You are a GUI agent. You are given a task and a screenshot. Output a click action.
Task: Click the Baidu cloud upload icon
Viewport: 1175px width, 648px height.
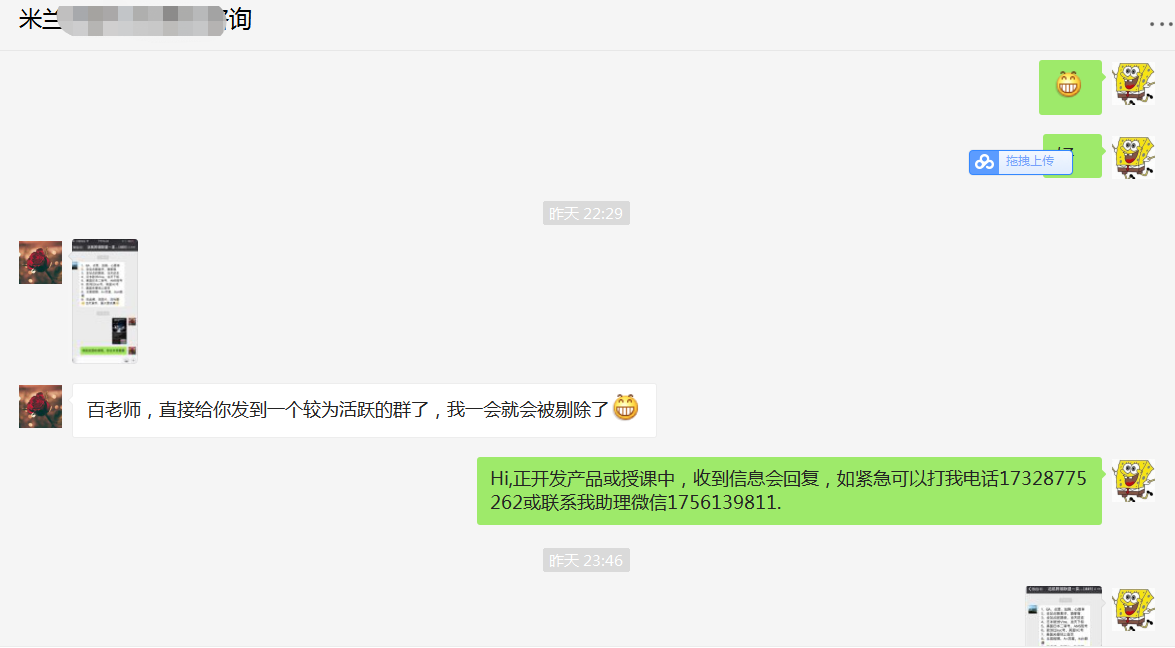click(x=984, y=162)
